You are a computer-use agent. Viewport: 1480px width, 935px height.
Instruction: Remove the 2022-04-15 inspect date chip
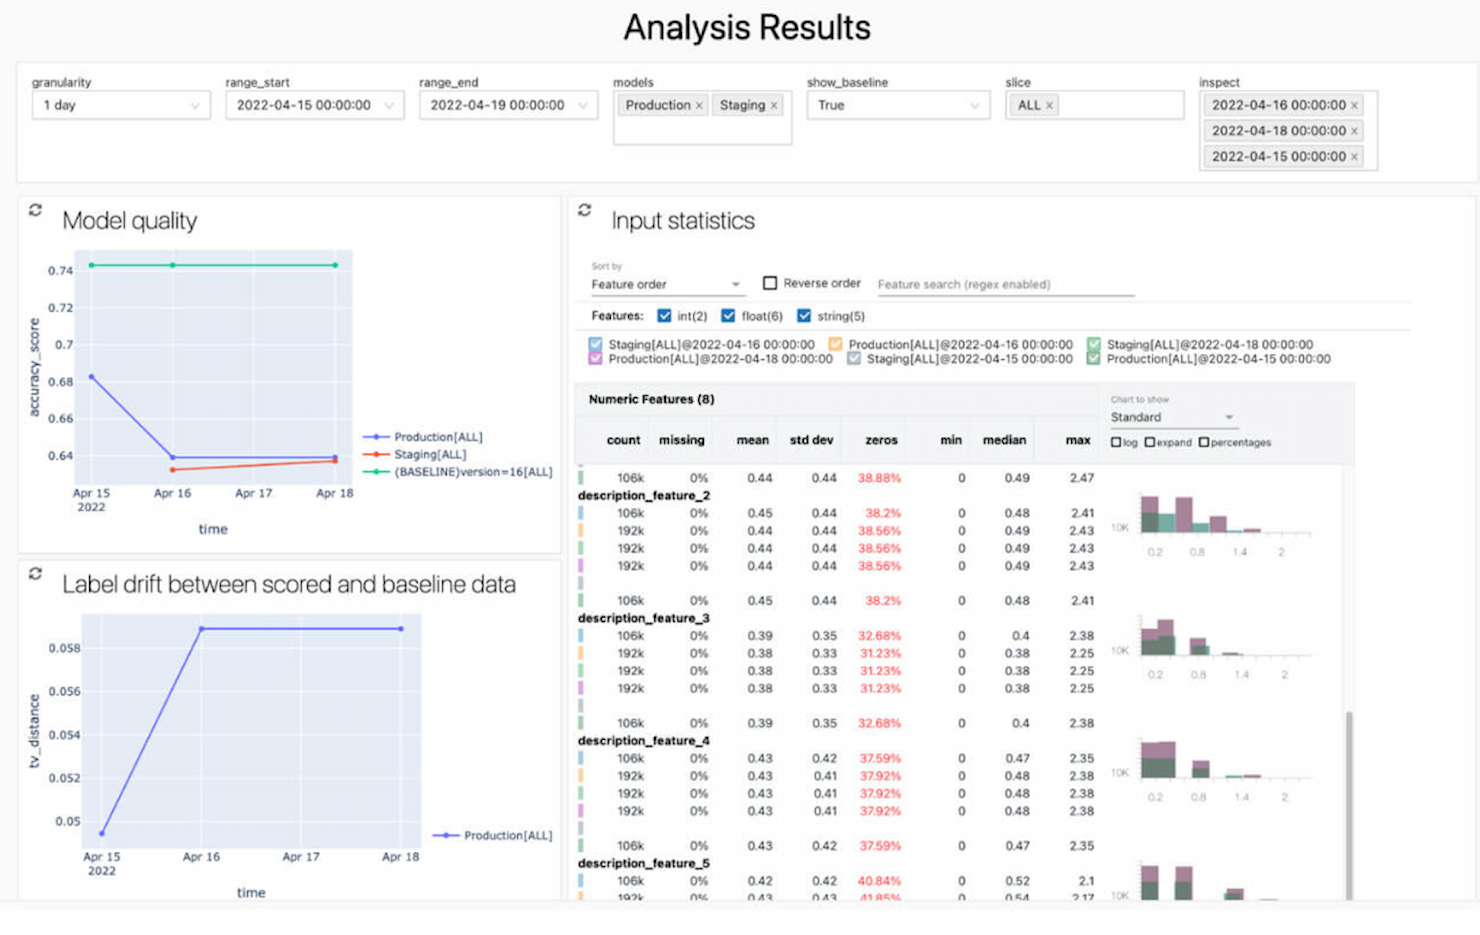[x=1353, y=157]
